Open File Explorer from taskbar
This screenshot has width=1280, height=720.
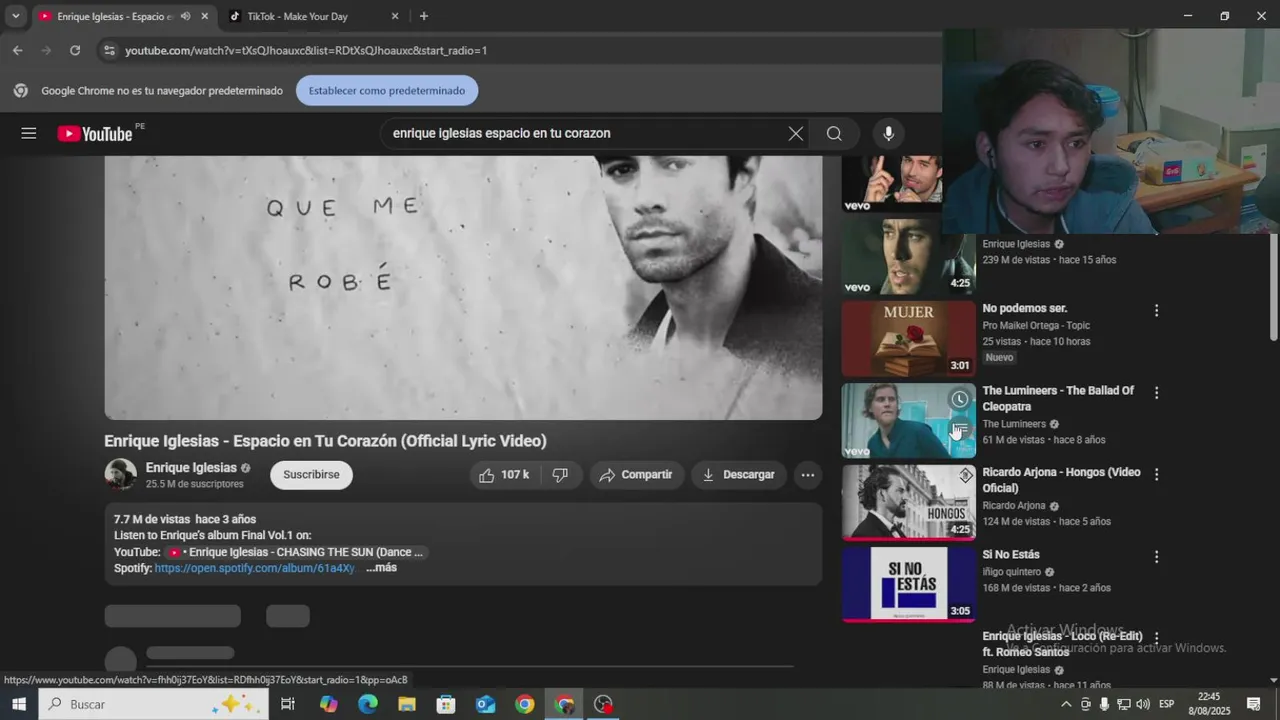(407, 704)
